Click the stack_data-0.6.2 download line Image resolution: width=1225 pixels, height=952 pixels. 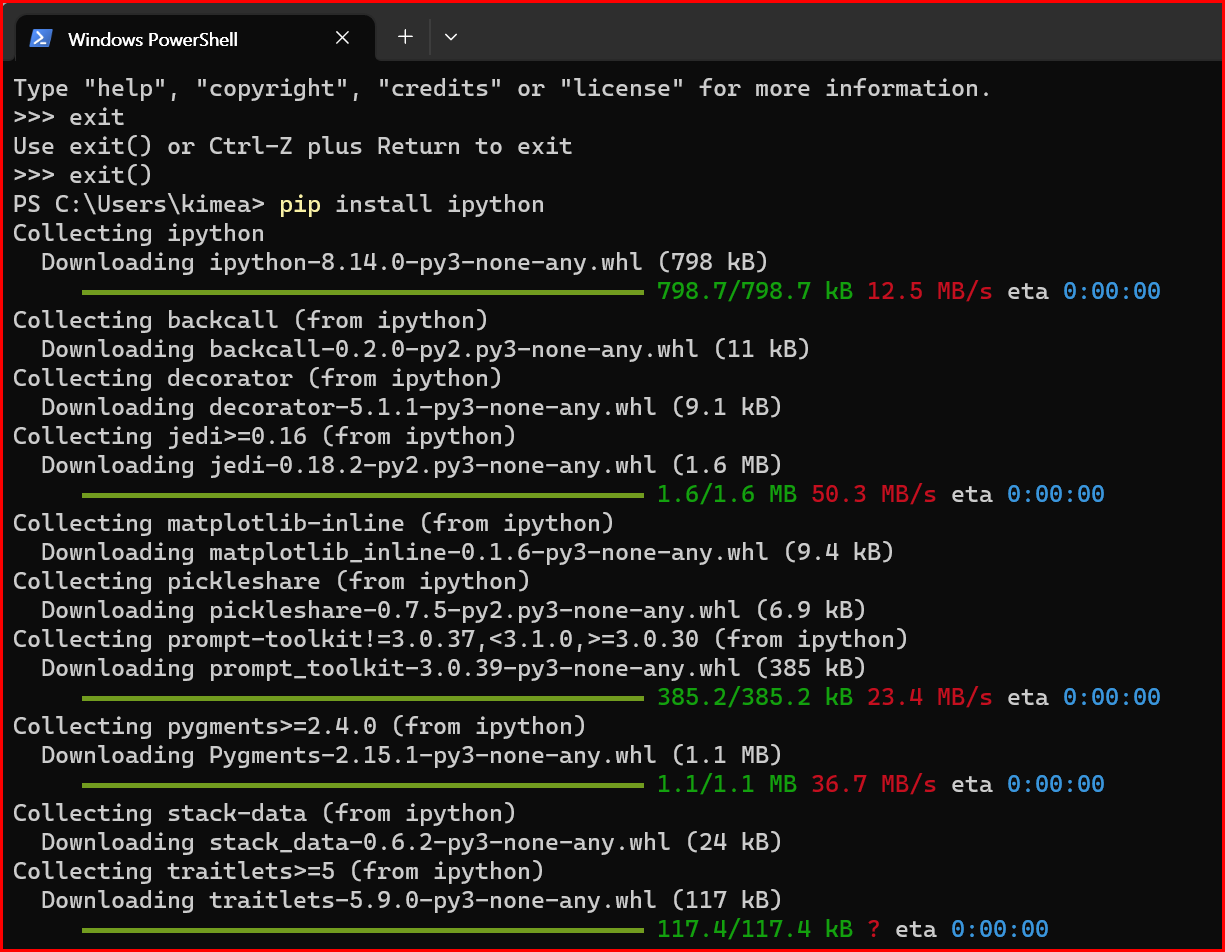point(411,842)
